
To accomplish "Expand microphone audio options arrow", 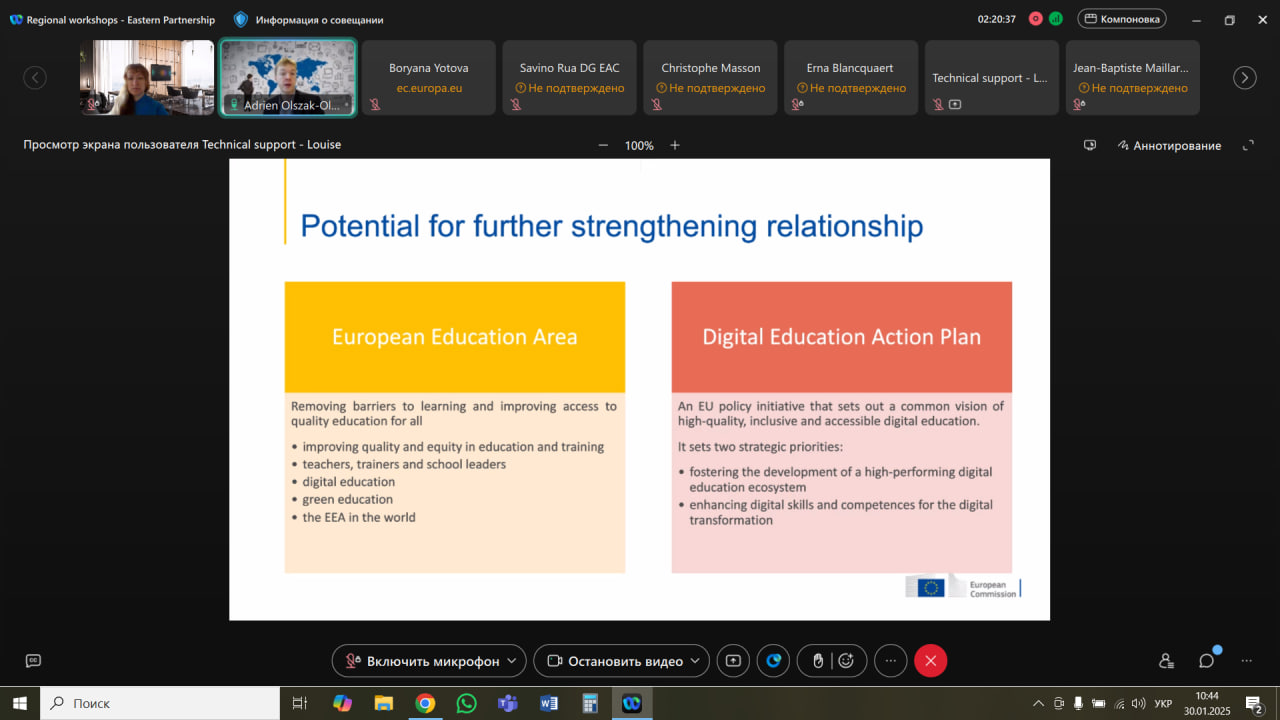I will [513, 661].
